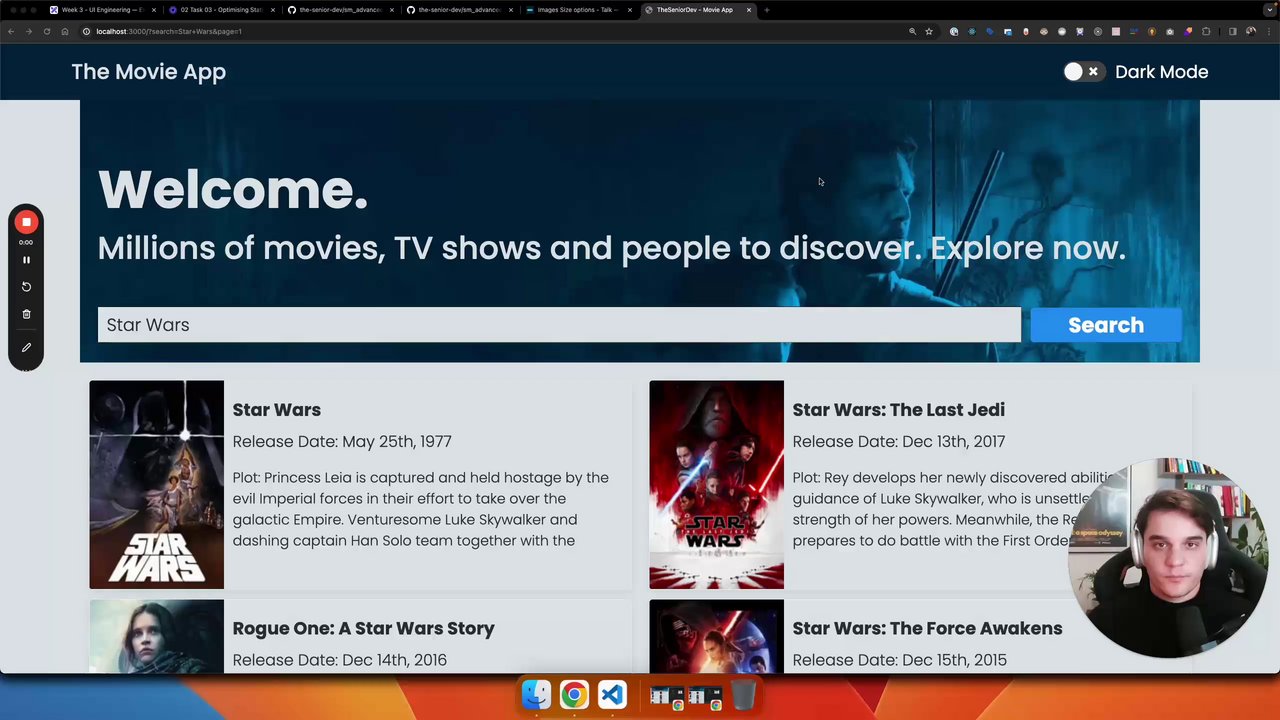The width and height of the screenshot is (1280, 720).
Task: Click Release Date May 25th, 1977 text
Action: coord(342,441)
